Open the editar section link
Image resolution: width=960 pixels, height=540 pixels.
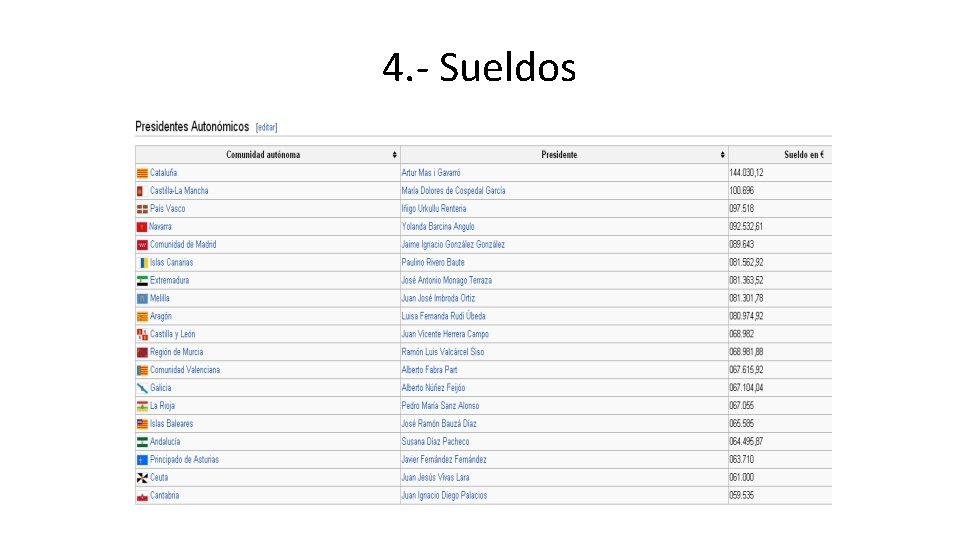coord(266,127)
